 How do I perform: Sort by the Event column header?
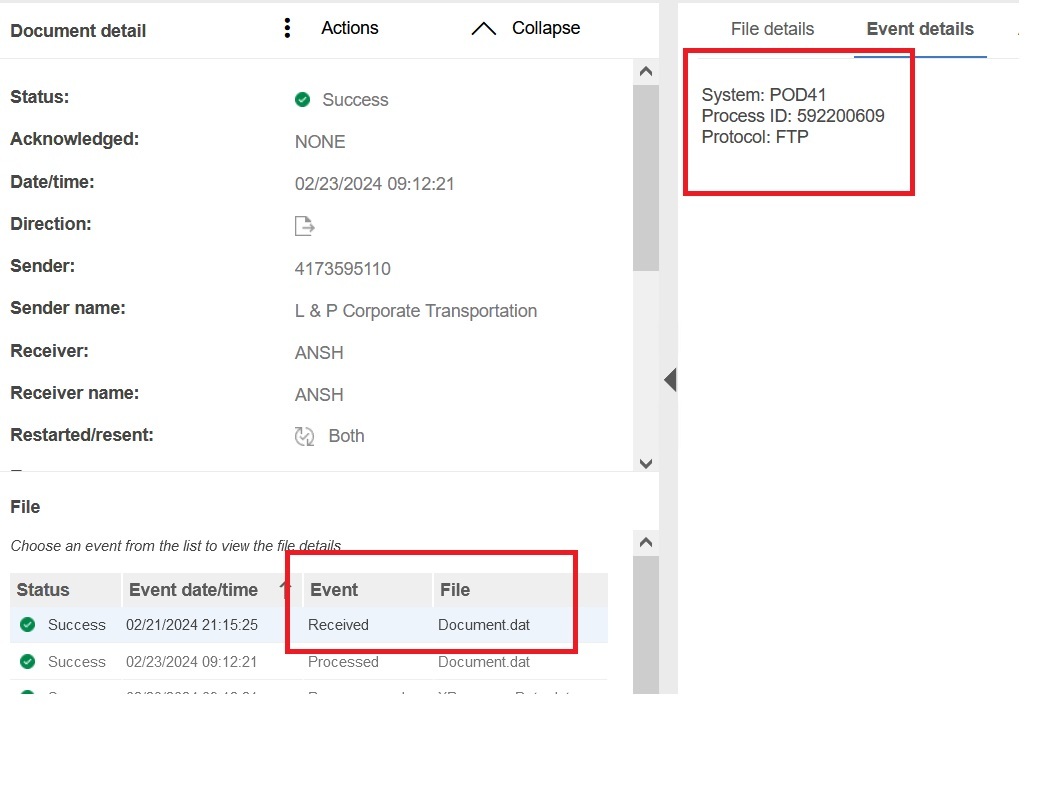pos(334,590)
